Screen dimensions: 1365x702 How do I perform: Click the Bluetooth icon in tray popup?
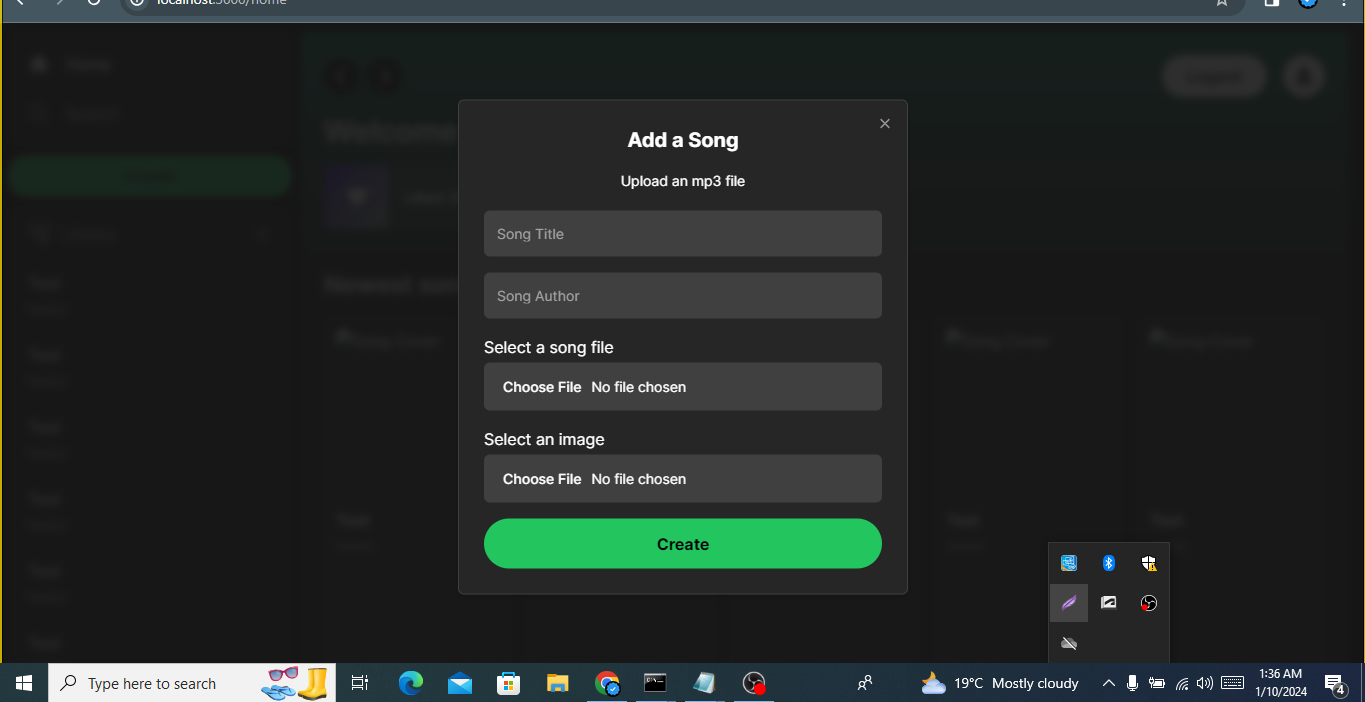(x=1108, y=563)
